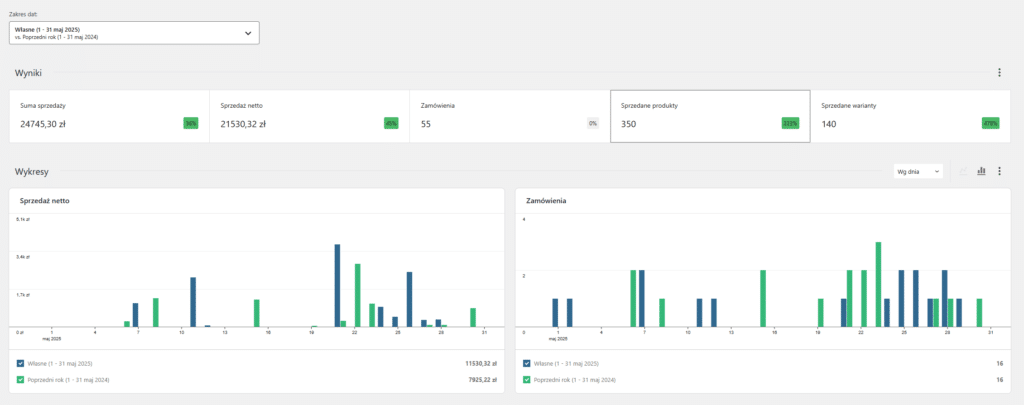Open the Wyniki section options menu
Image resolution: width=1024 pixels, height=405 pixels.
tap(999, 73)
